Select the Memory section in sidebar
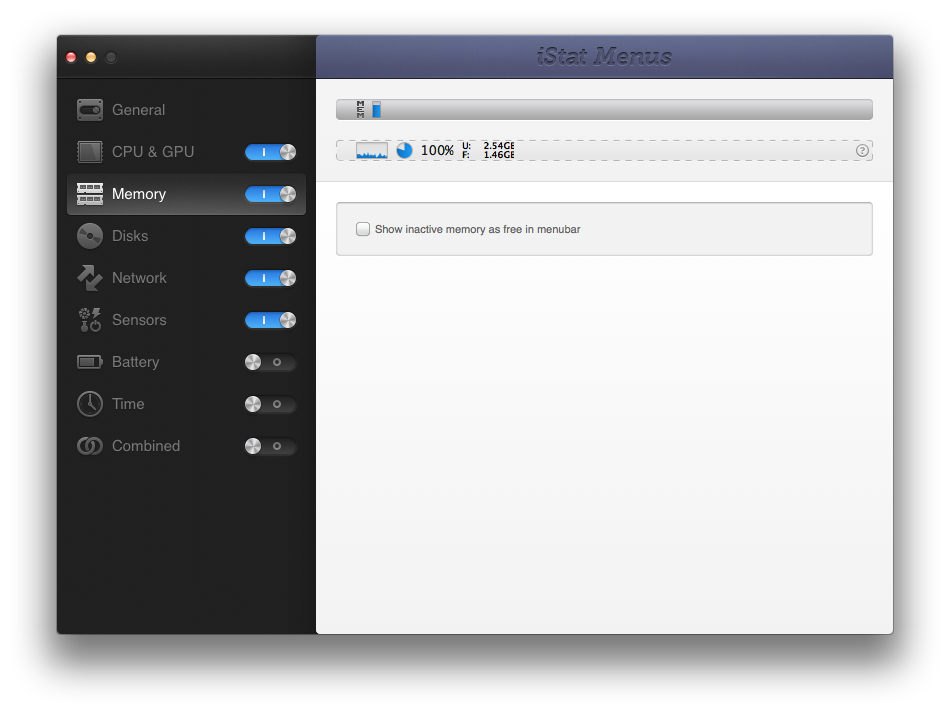The height and width of the screenshot is (713, 950). (x=139, y=194)
